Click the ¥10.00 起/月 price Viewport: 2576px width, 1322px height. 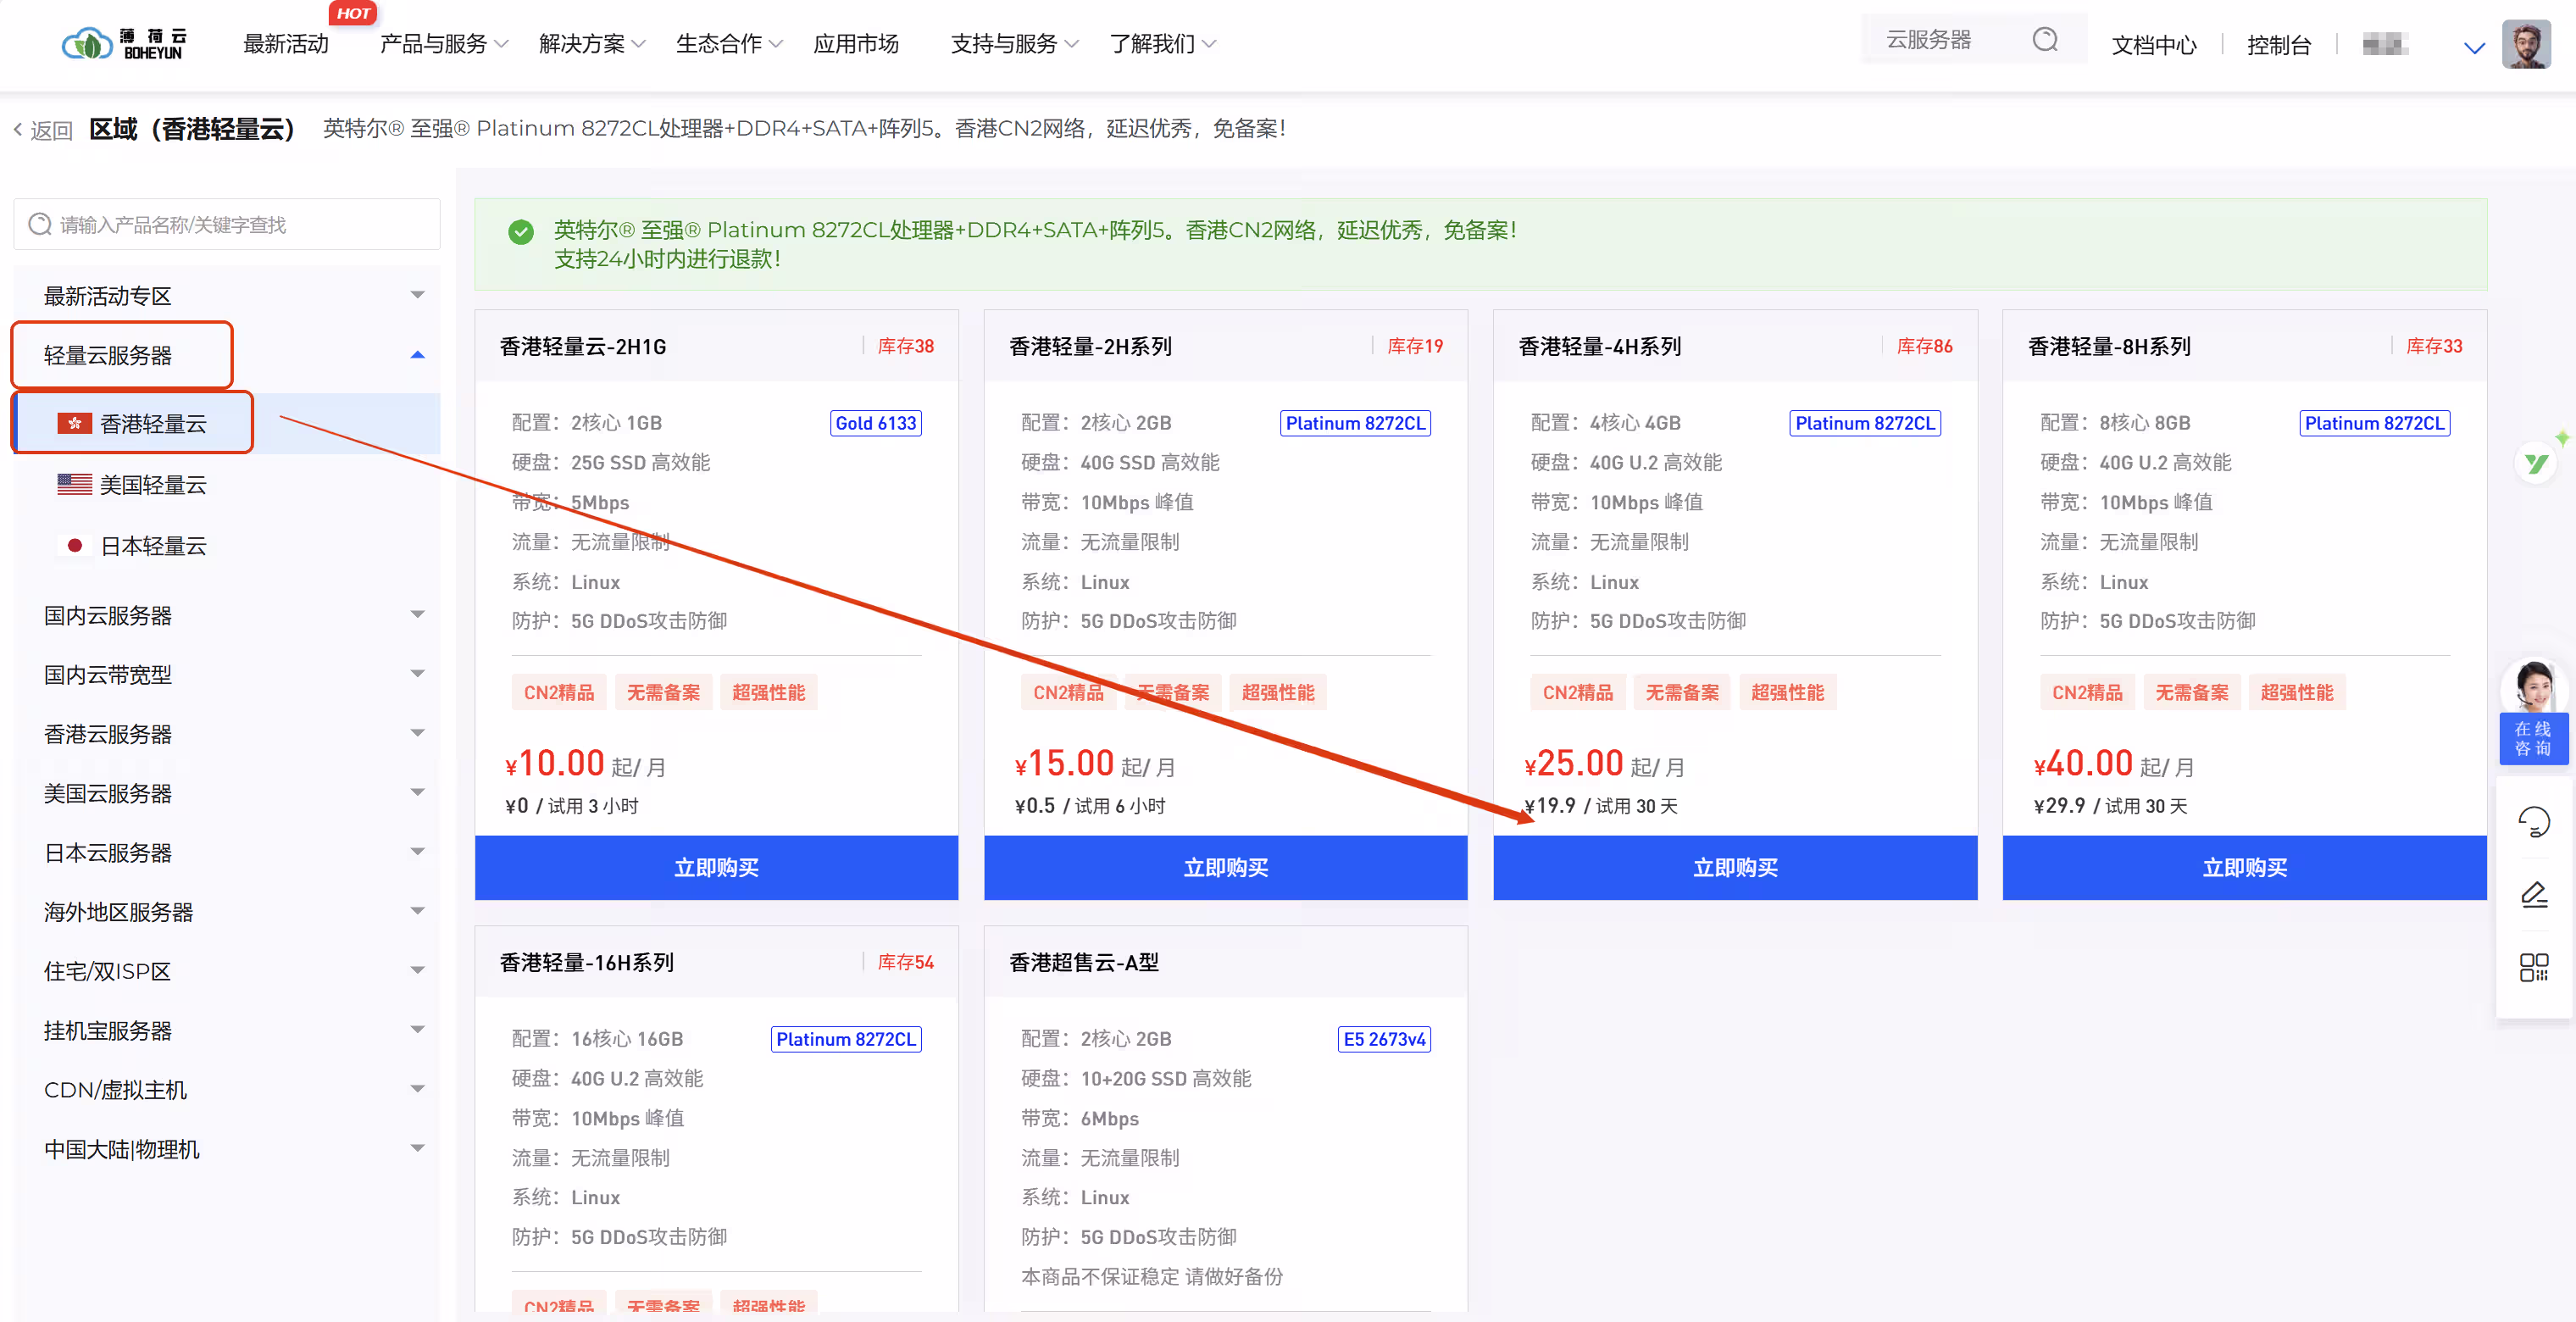(585, 763)
